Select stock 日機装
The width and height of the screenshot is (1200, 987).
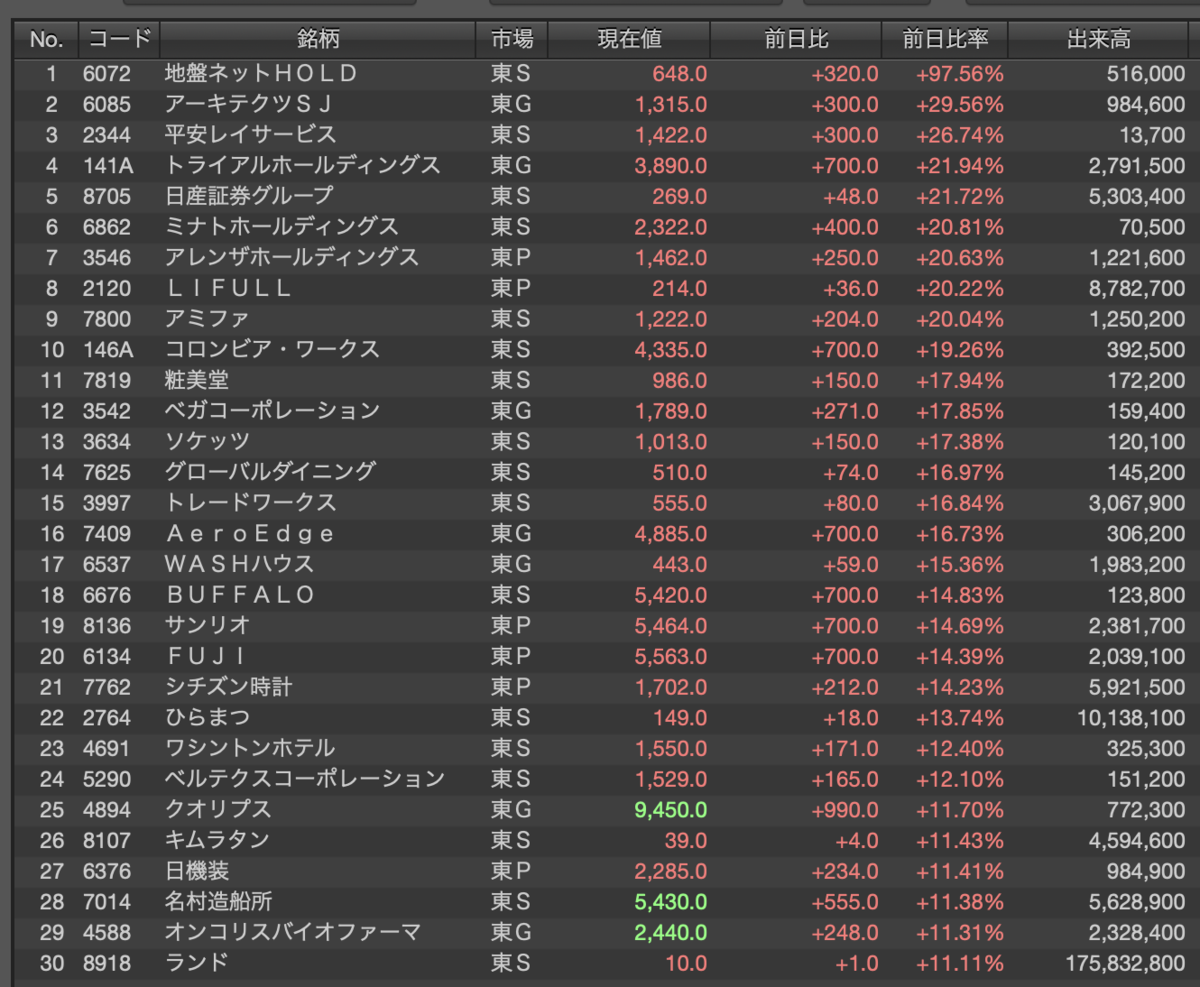pos(196,871)
